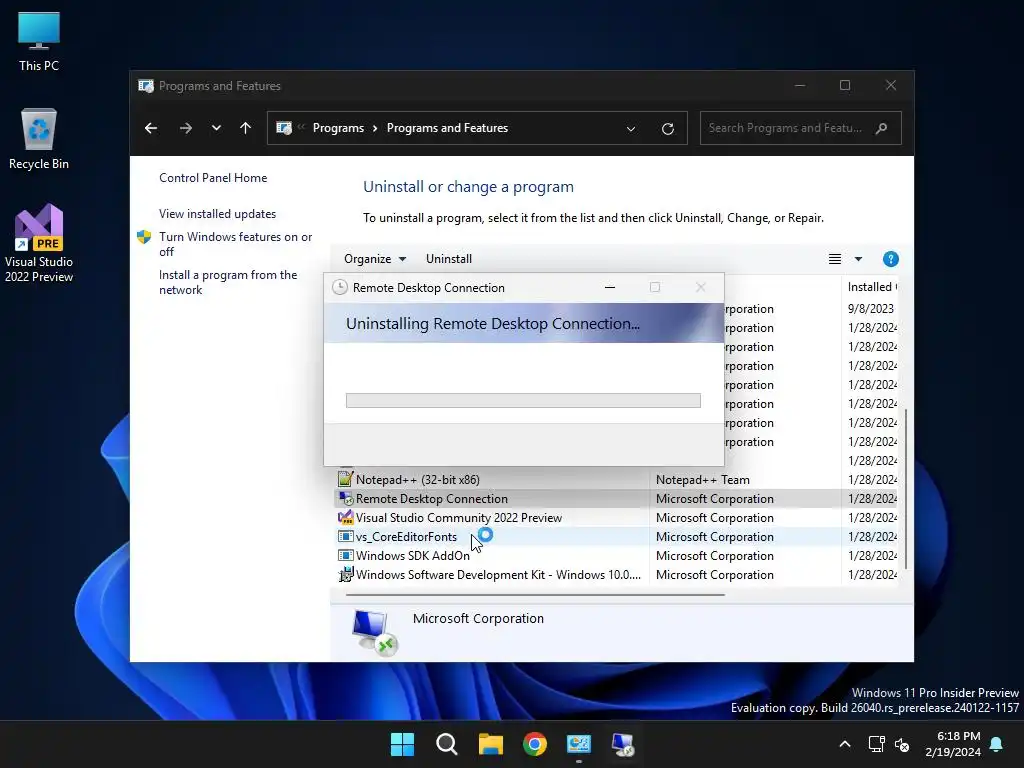Show hidden system tray icons

point(844,744)
